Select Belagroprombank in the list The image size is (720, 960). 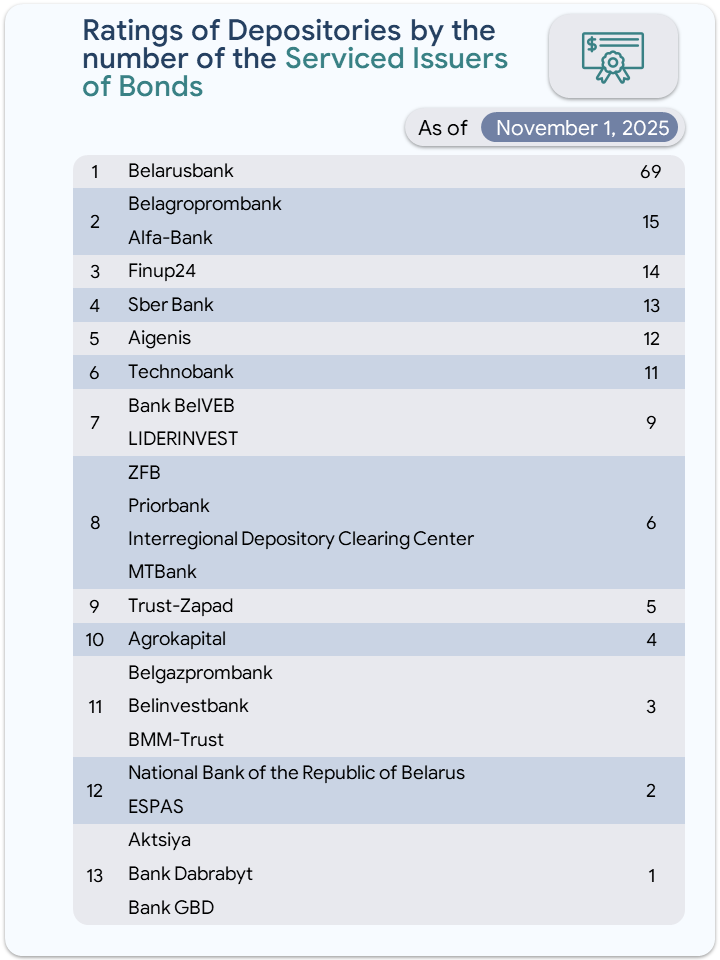click(205, 204)
